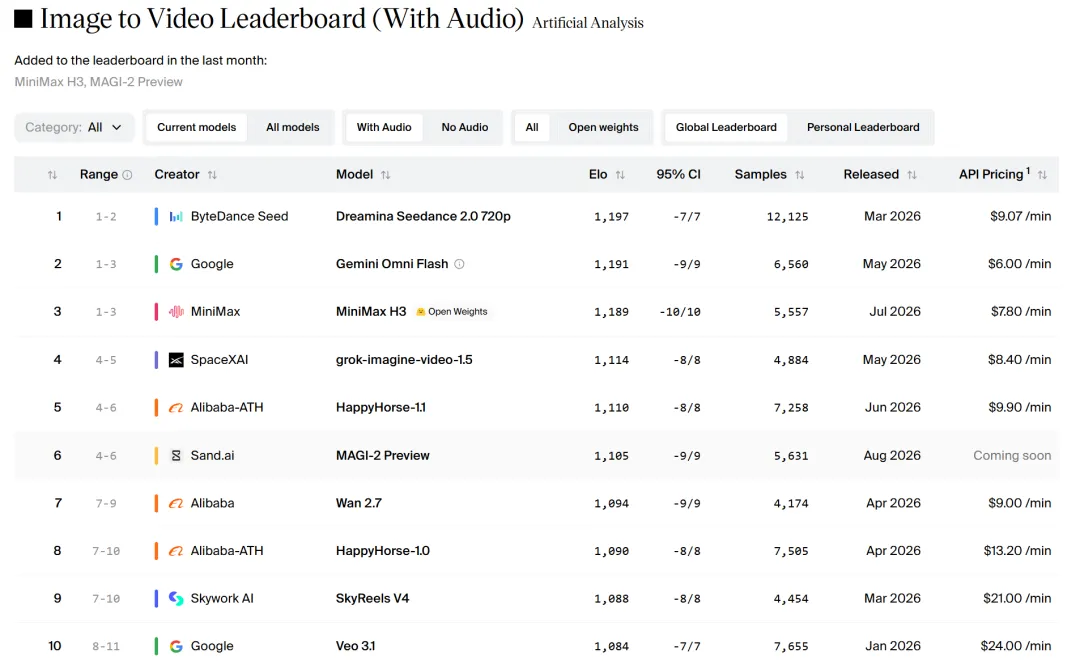The height and width of the screenshot is (661, 1080).
Task: Click the 95% CI column header
Action: tap(678, 175)
